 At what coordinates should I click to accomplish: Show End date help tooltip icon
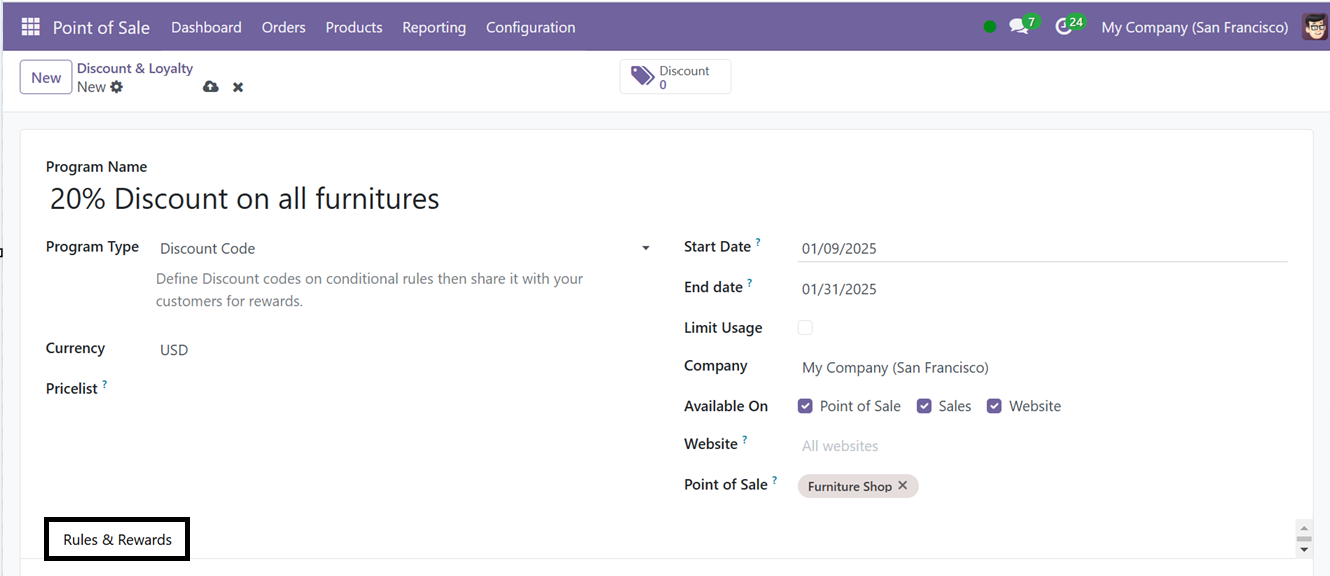click(x=750, y=282)
